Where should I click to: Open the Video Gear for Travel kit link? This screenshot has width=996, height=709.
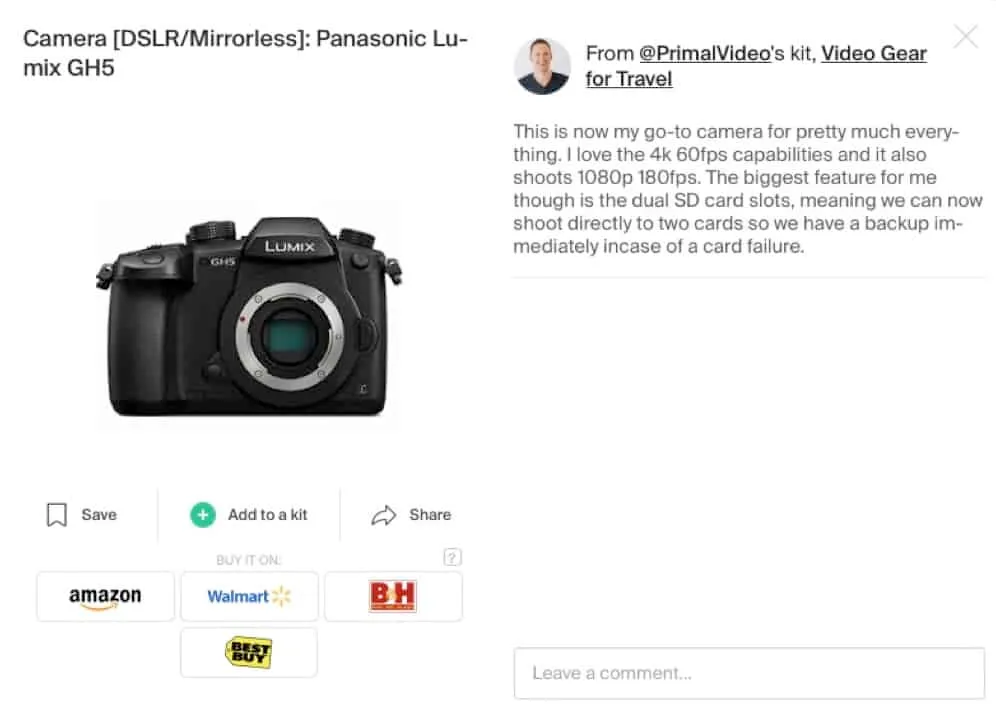pos(756,66)
